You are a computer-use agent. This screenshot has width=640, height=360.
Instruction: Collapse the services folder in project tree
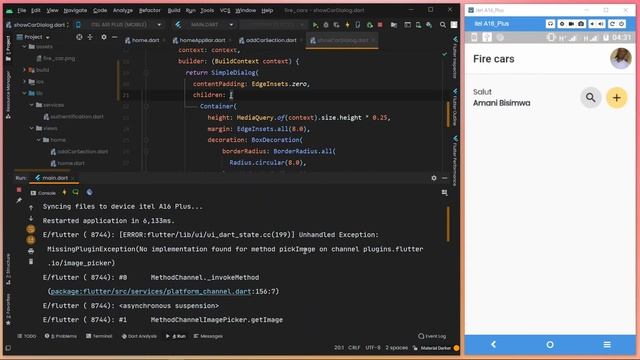[x=31, y=105]
